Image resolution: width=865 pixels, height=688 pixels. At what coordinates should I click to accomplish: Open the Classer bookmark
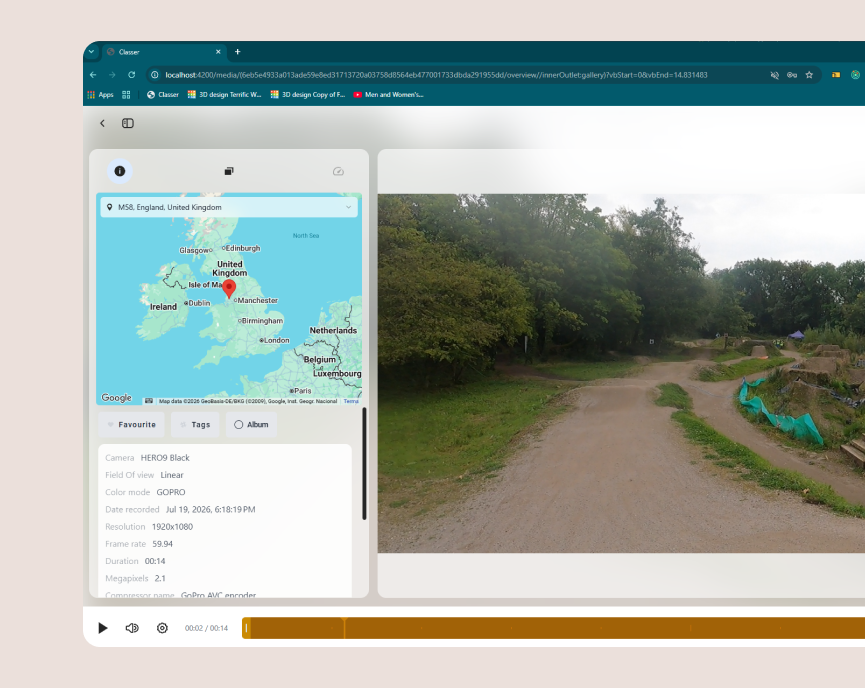[163, 94]
